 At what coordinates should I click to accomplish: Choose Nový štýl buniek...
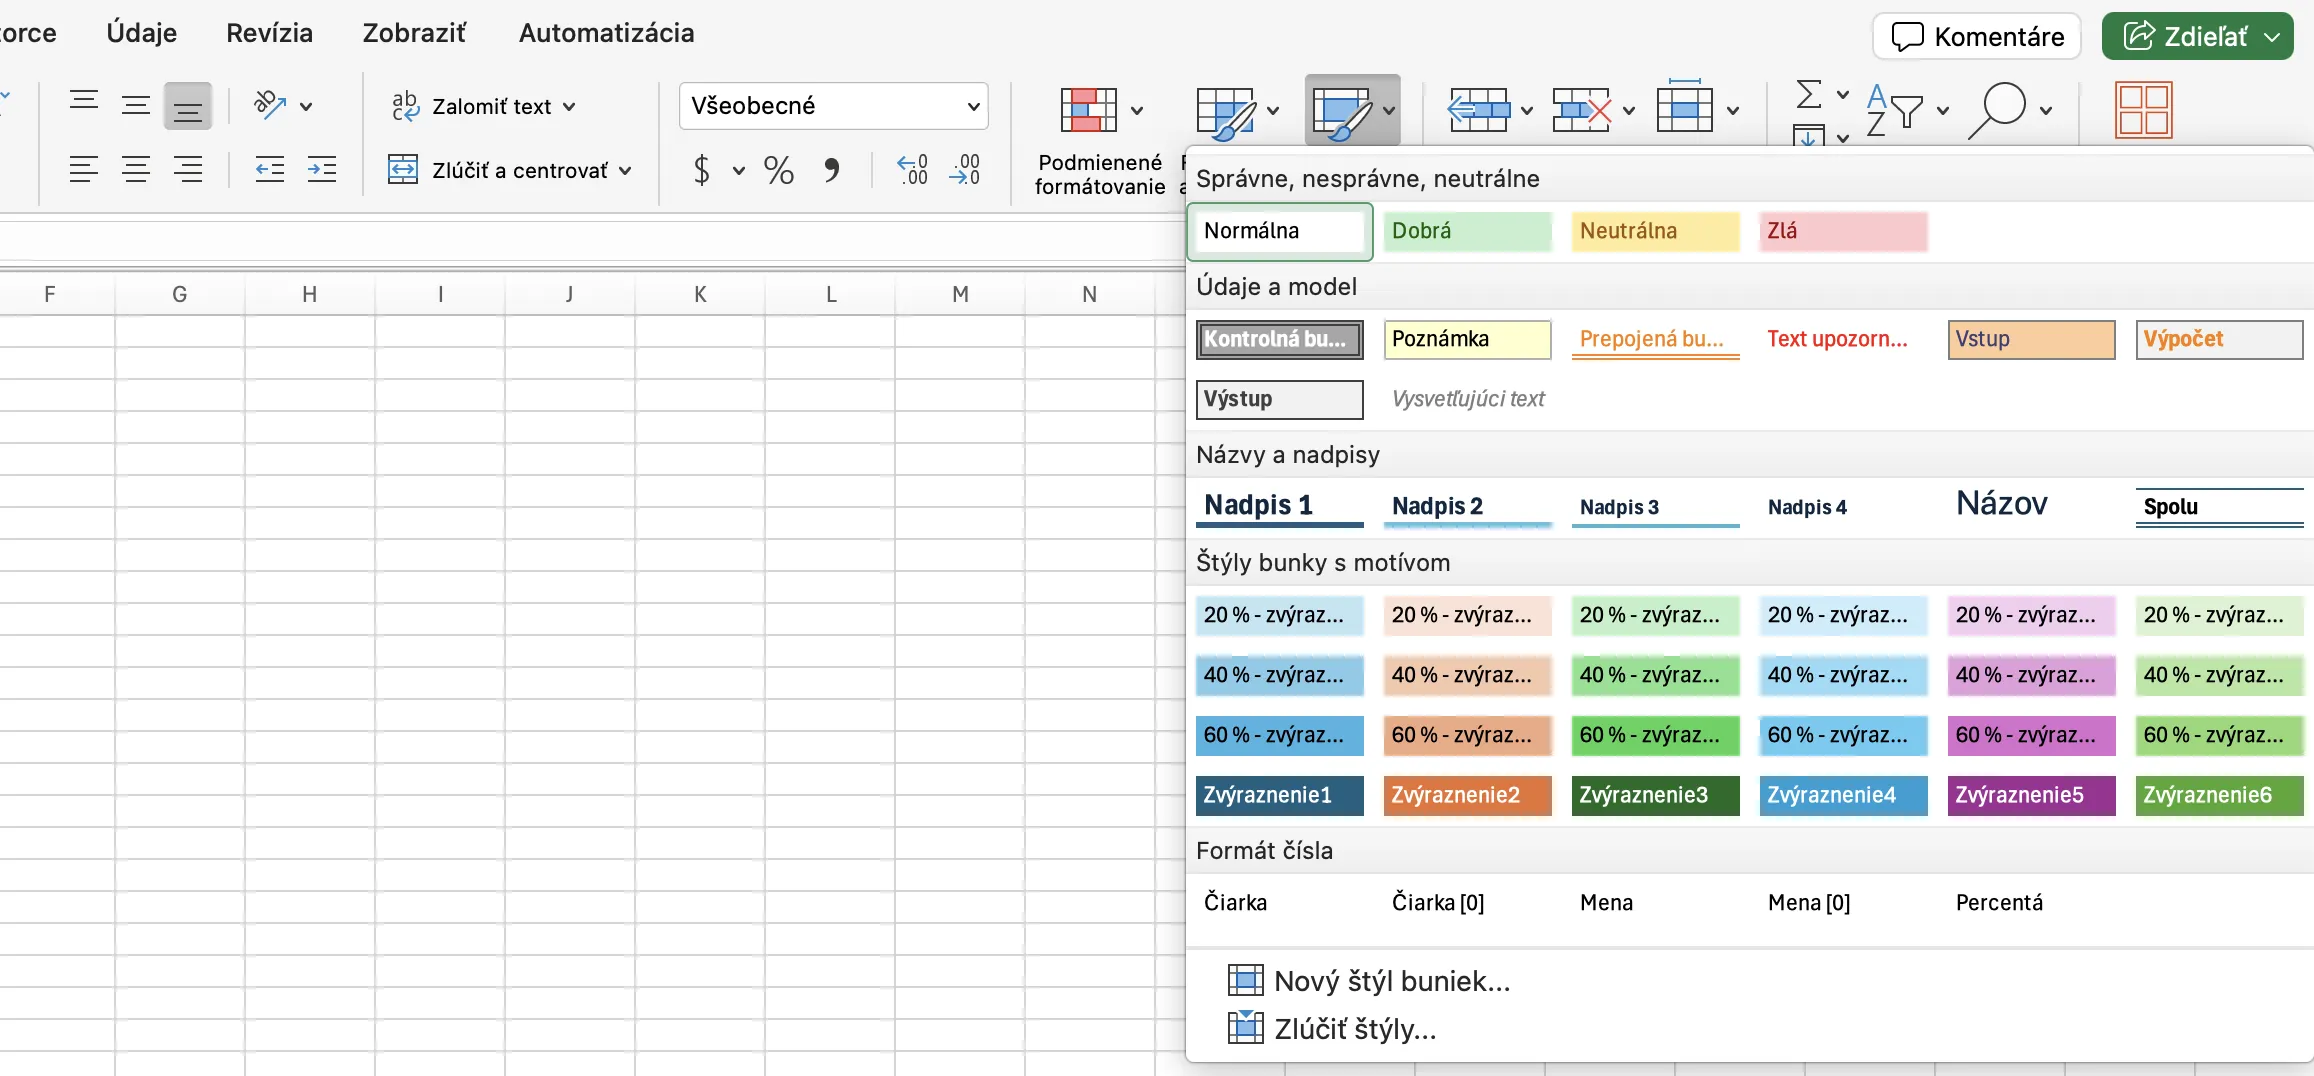pos(1369,981)
